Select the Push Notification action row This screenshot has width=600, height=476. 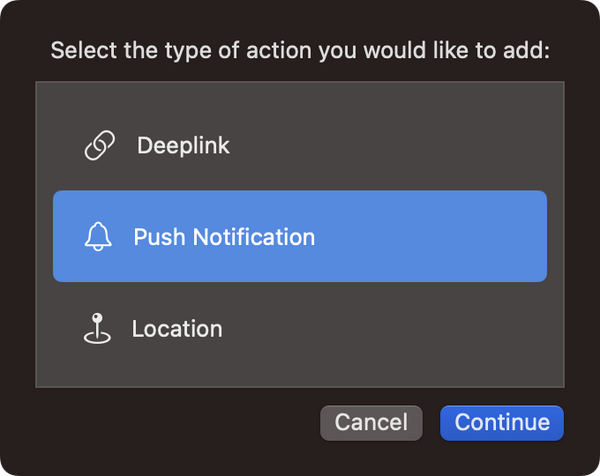[x=300, y=237]
